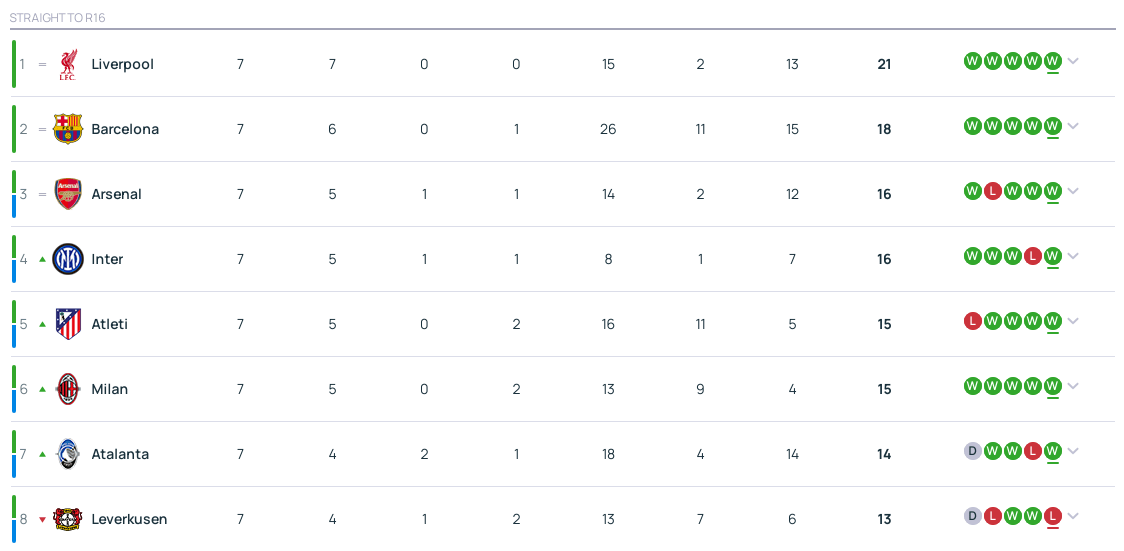Click the Arsenal club crest
The height and width of the screenshot is (551, 1124).
[x=67, y=194]
